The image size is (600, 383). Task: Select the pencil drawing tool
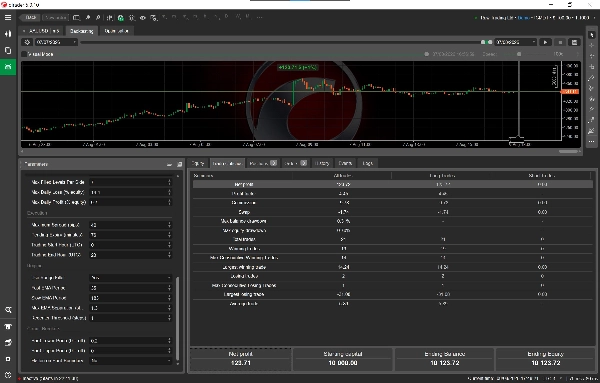click(x=591, y=78)
